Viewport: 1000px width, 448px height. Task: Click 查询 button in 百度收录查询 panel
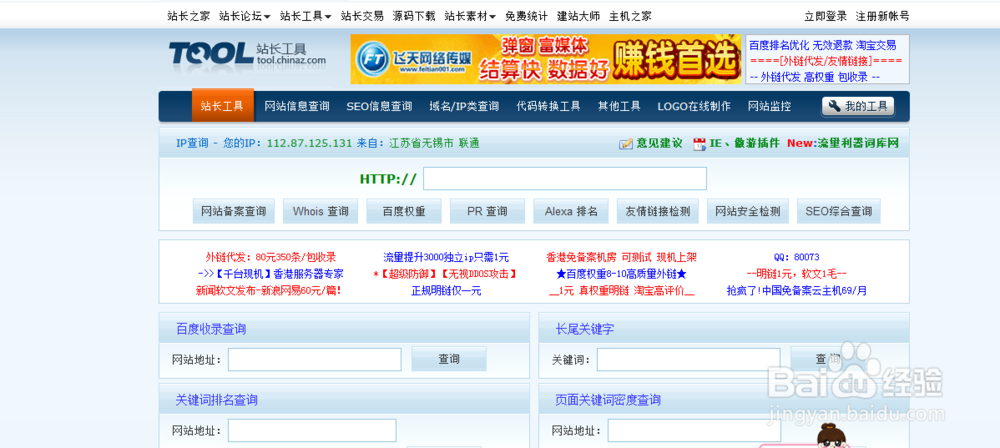click(x=449, y=359)
